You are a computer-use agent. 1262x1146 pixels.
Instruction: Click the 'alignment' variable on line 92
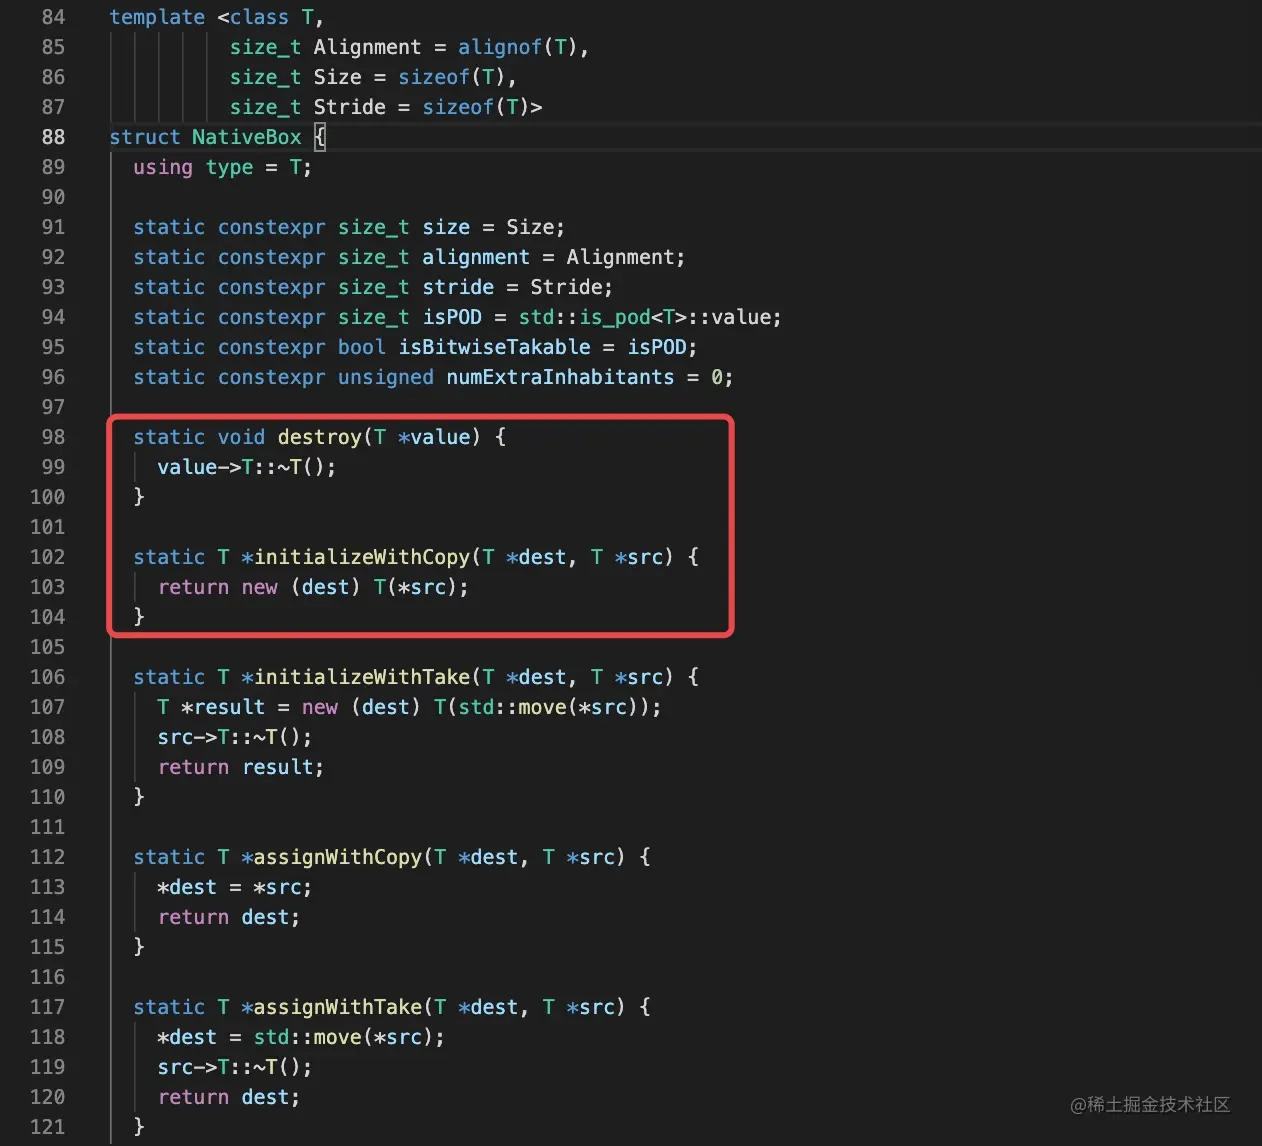pyautogui.click(x=476, y=257)
